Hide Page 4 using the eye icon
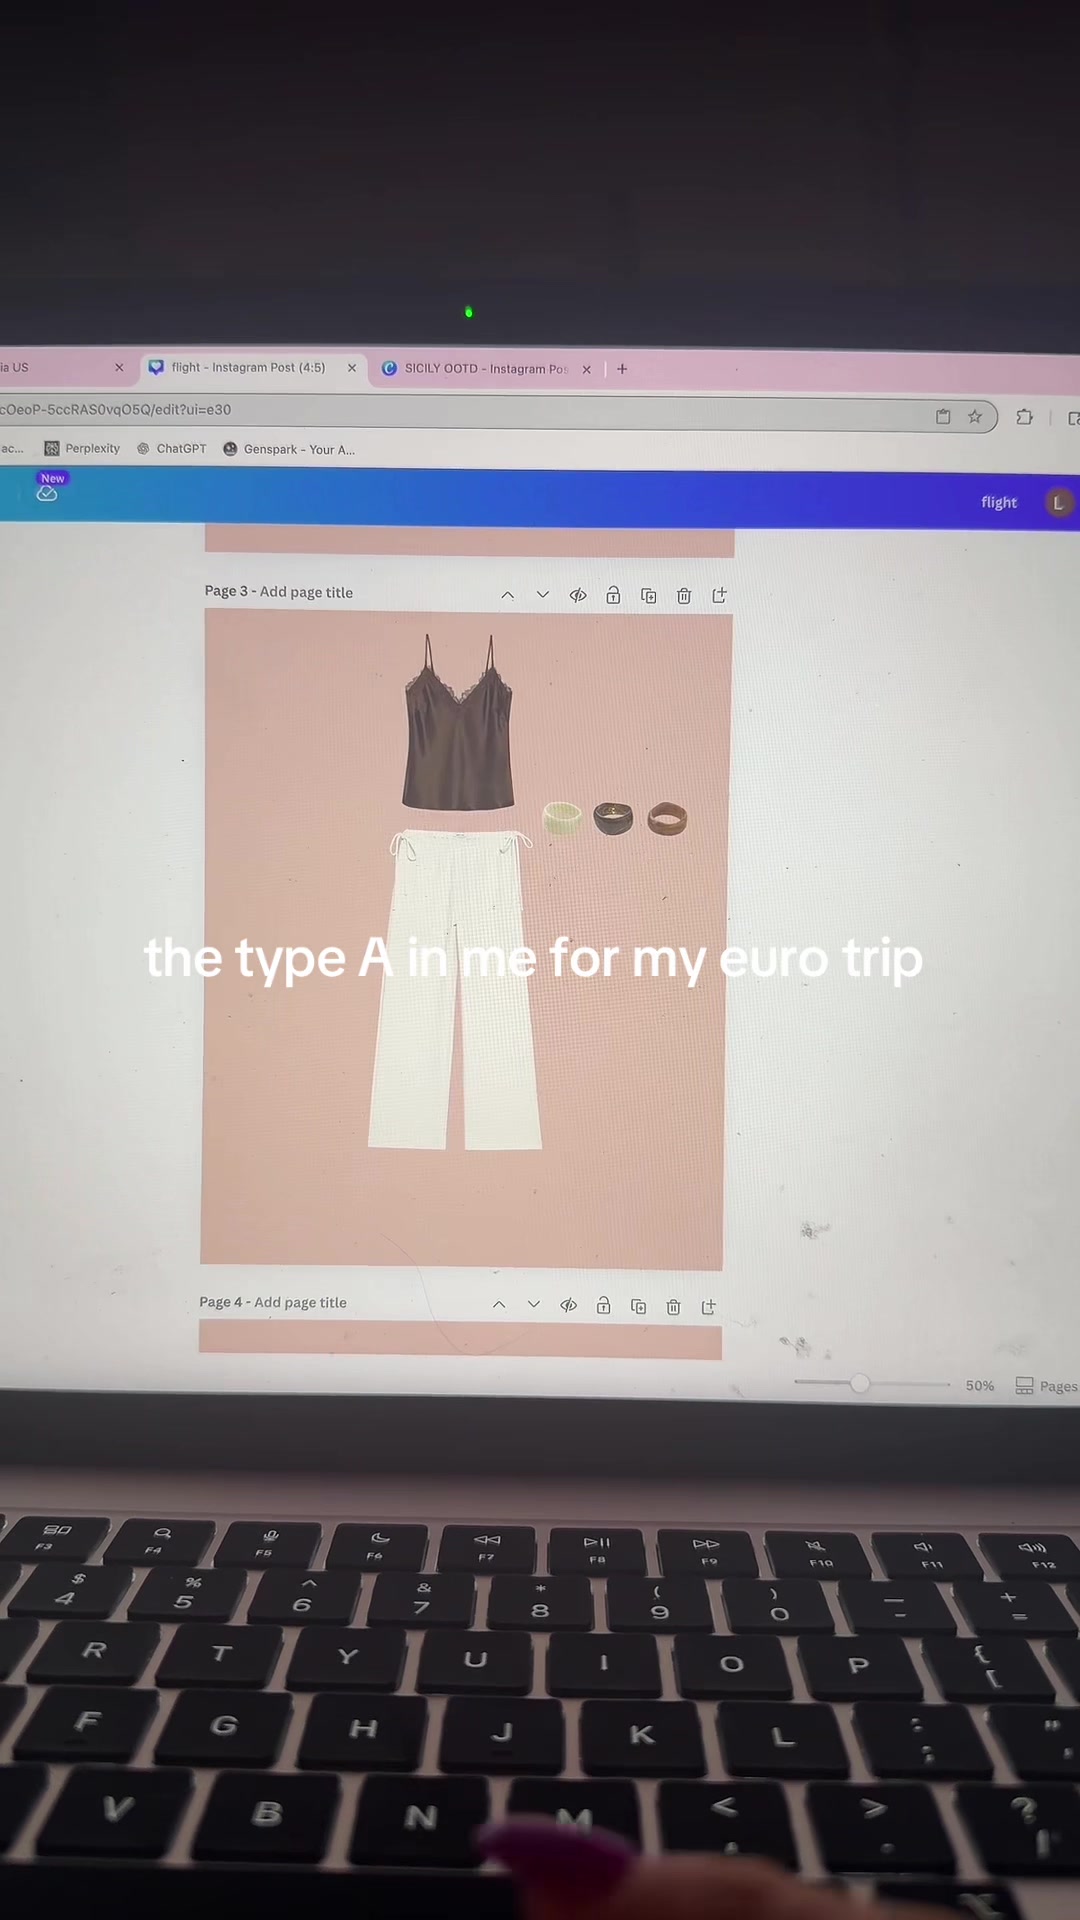 569,1305
